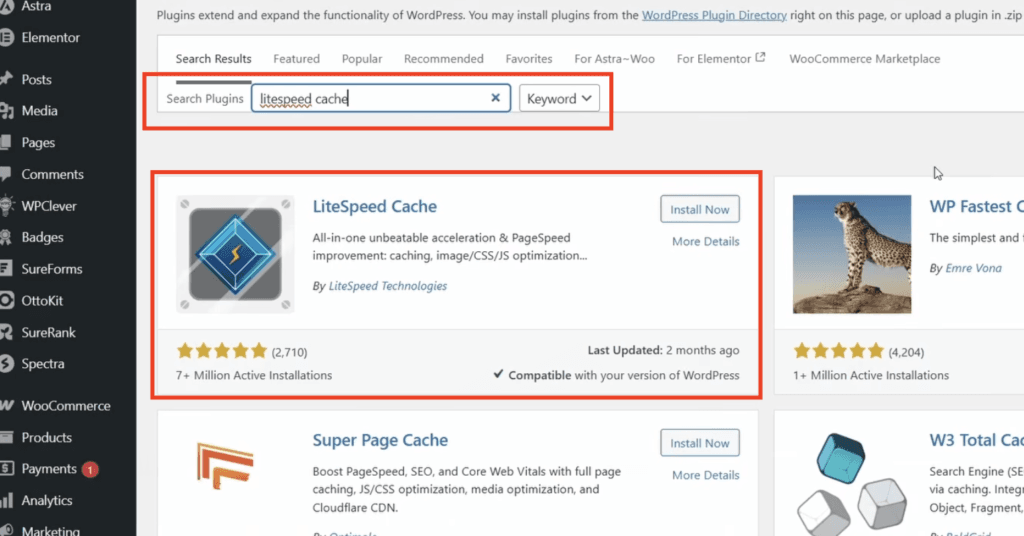Screen dimensions: 1024x536
Task: Open W3 Total Cache title link
Action: (x=976, y=440)
